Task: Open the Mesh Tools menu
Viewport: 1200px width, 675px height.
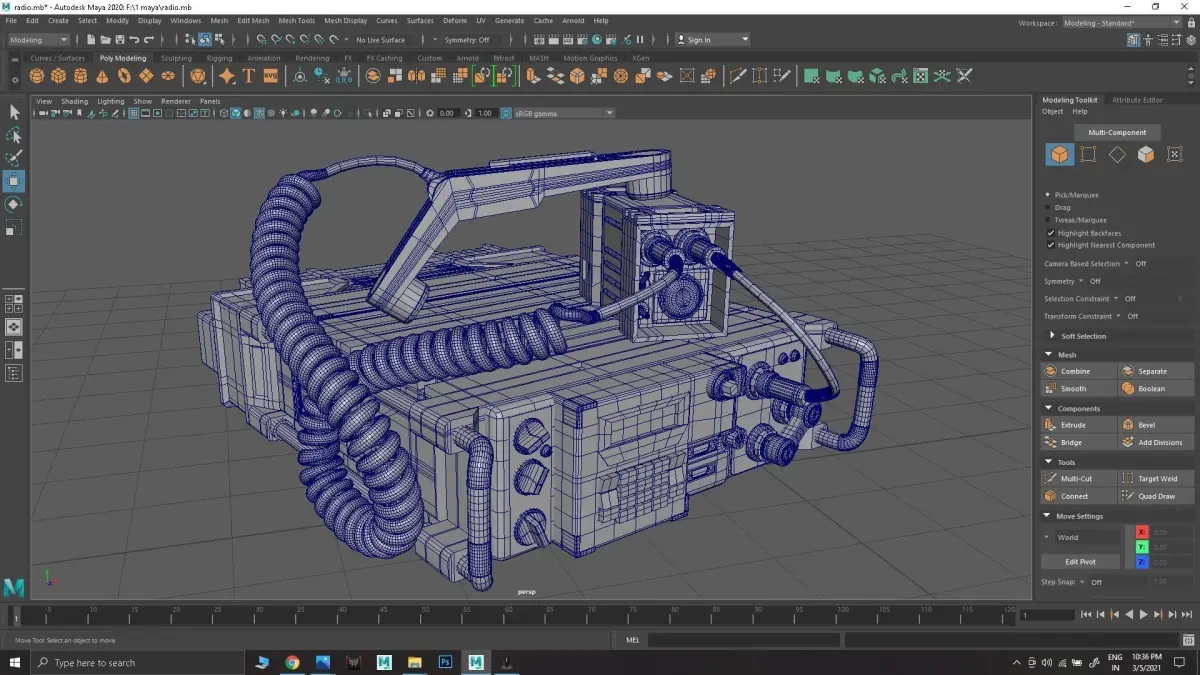Action: click(296, 20)
